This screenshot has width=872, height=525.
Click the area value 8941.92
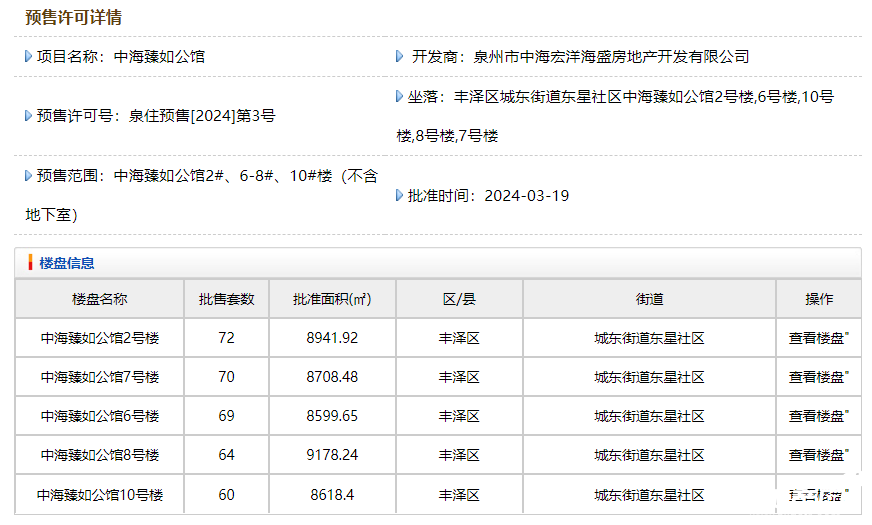(x=332, y=338)
